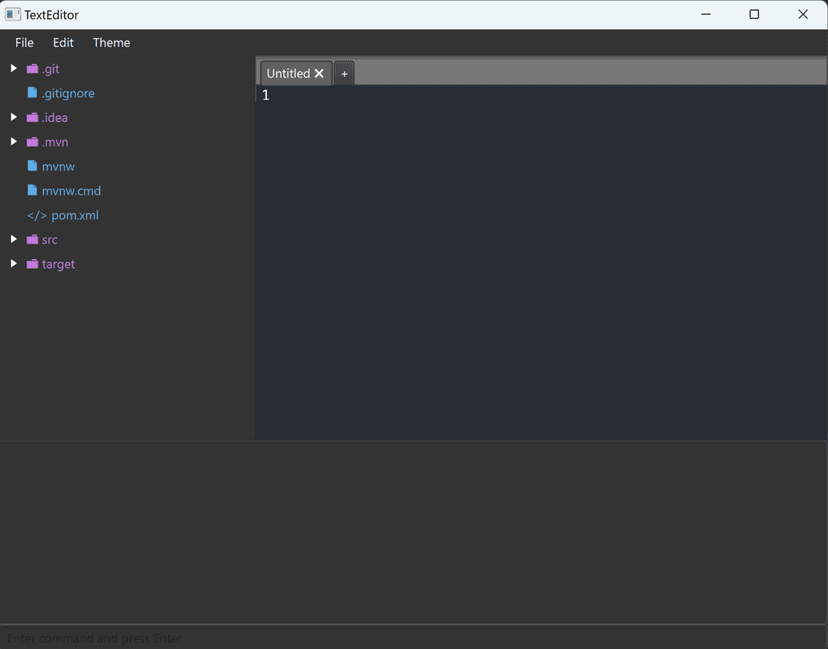
Task: Click the .idea folder icon
Action: pos(32,118)
